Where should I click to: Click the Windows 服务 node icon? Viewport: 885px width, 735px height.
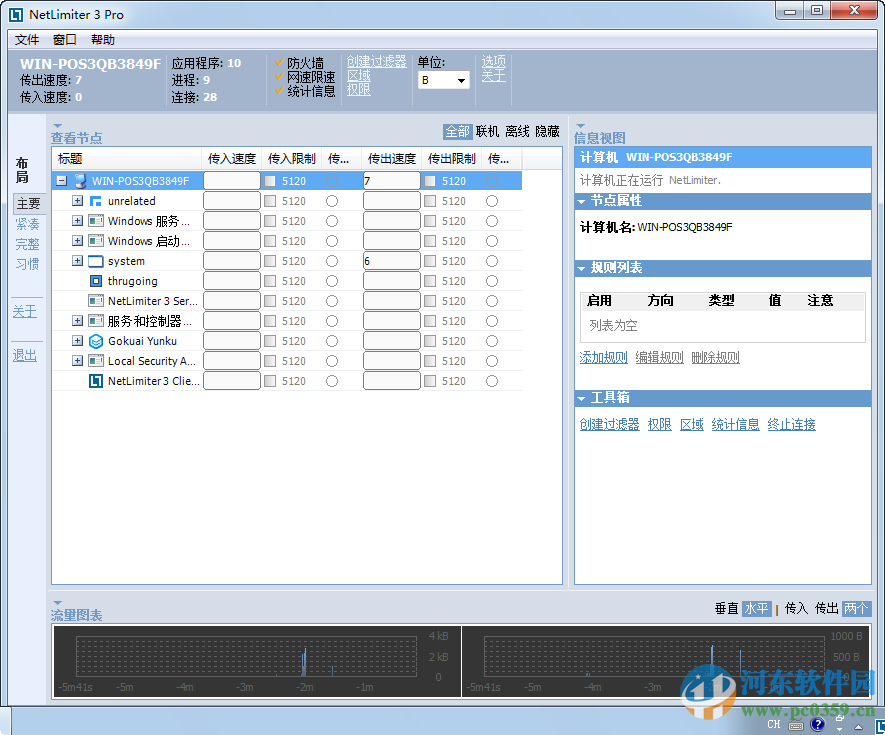[x=95, y=220]
